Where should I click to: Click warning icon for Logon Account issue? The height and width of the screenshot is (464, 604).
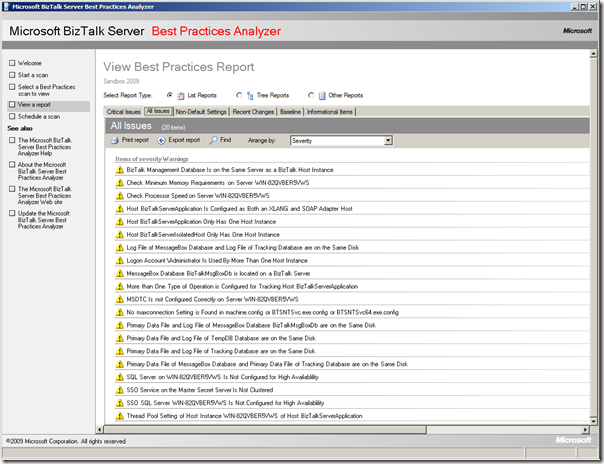point(120,259)
